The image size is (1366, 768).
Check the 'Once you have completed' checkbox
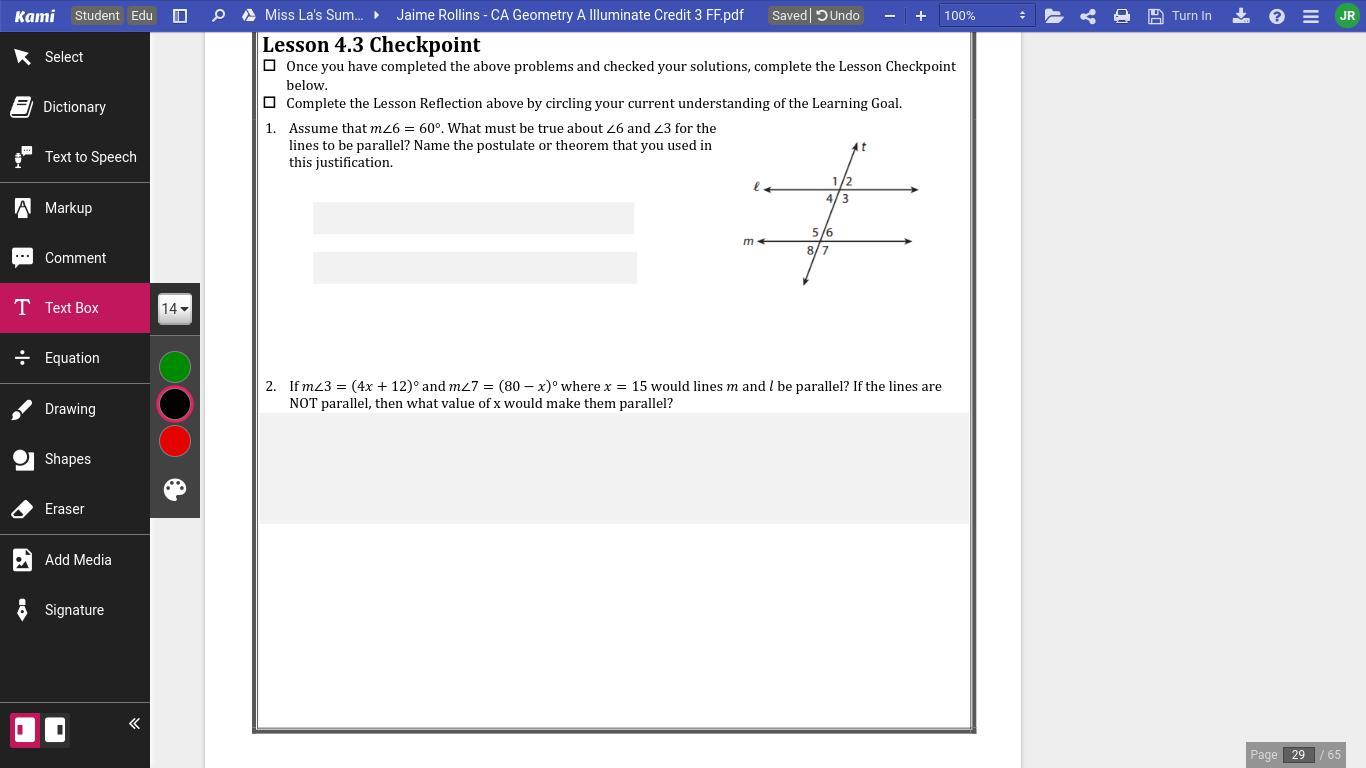pyautogui.click(x=269, y=66)
